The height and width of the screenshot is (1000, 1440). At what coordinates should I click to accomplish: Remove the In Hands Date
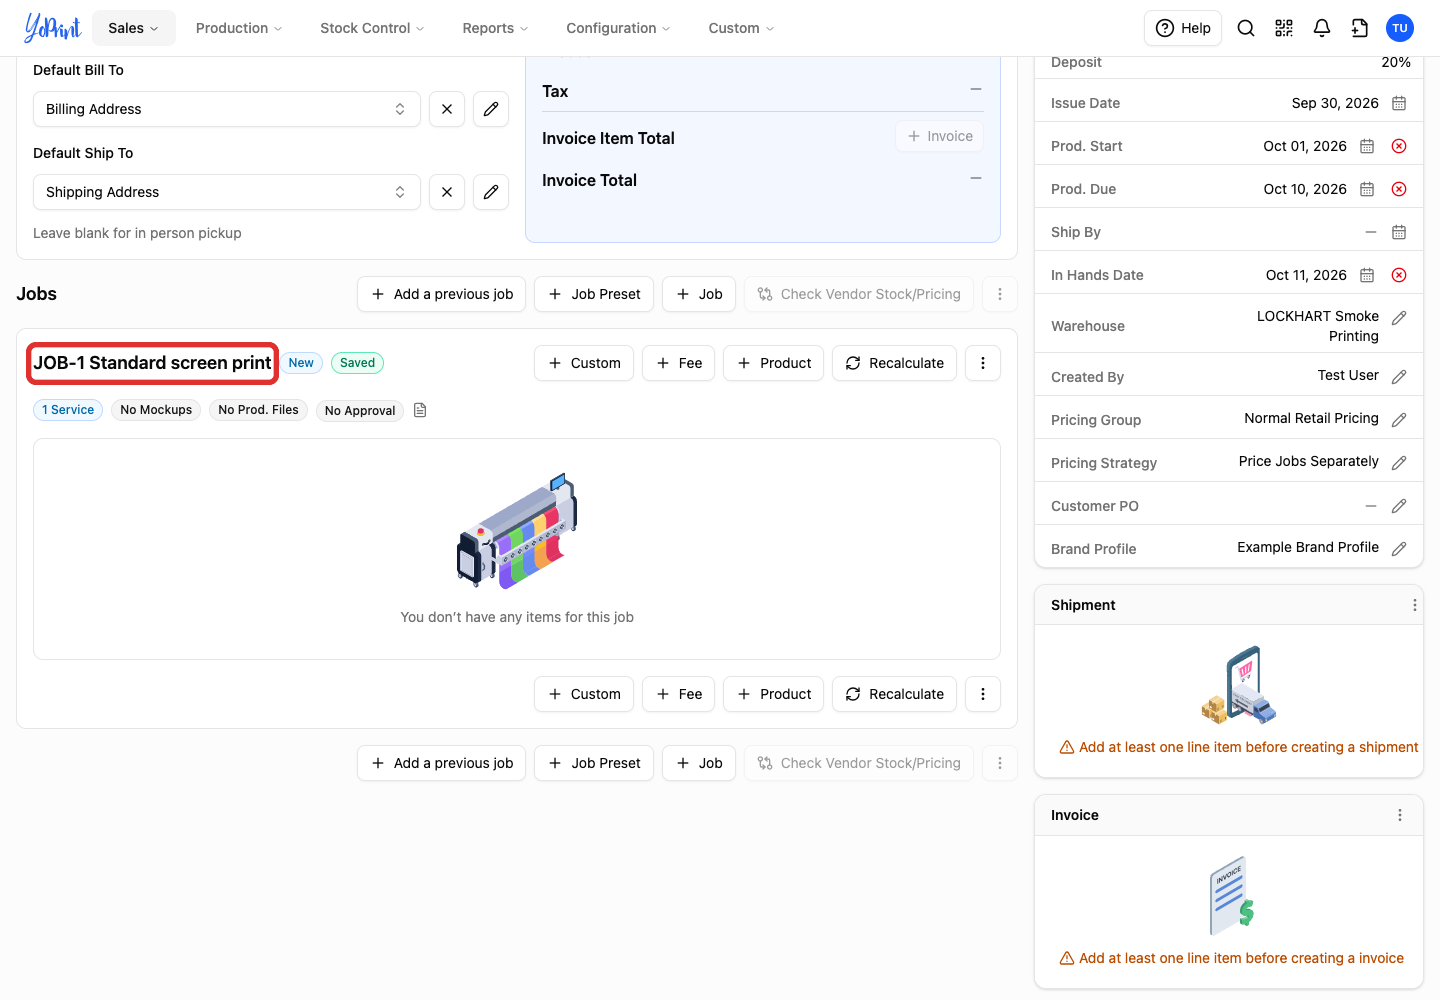(1399, 275)
